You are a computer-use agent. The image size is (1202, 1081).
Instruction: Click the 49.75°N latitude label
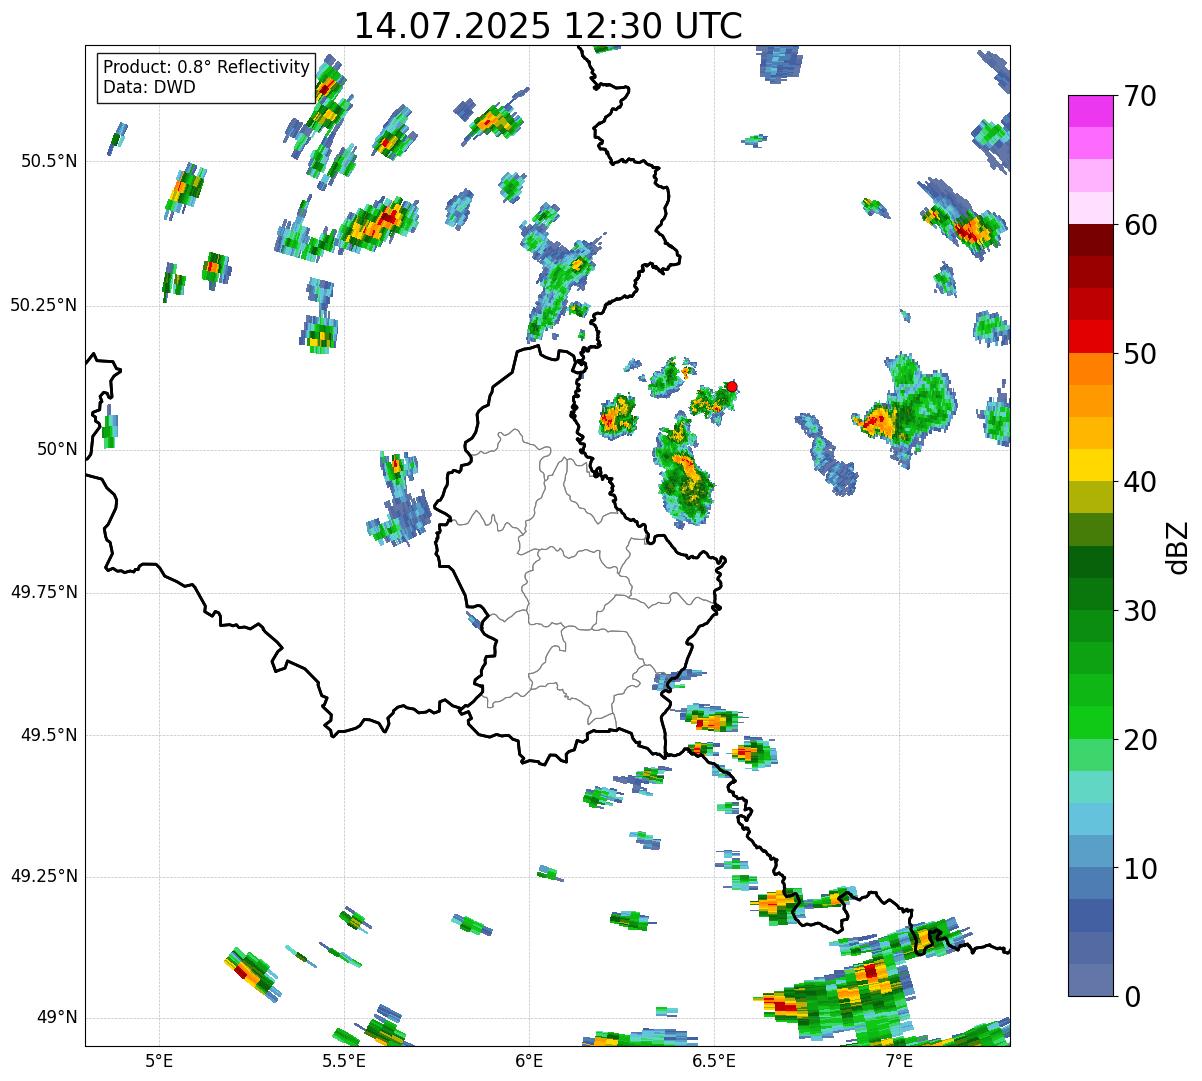[x=44, y=592]
